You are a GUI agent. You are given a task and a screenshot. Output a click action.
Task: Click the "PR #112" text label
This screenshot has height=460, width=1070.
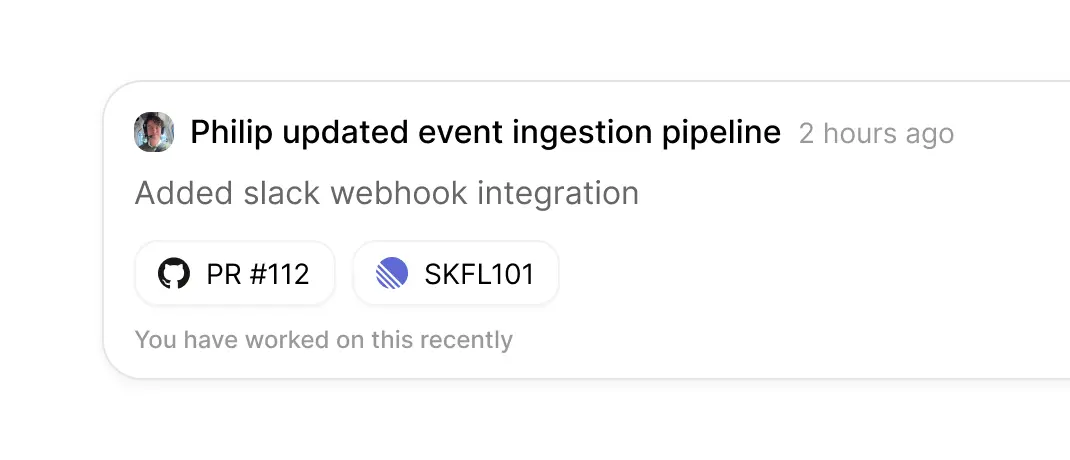257,274
